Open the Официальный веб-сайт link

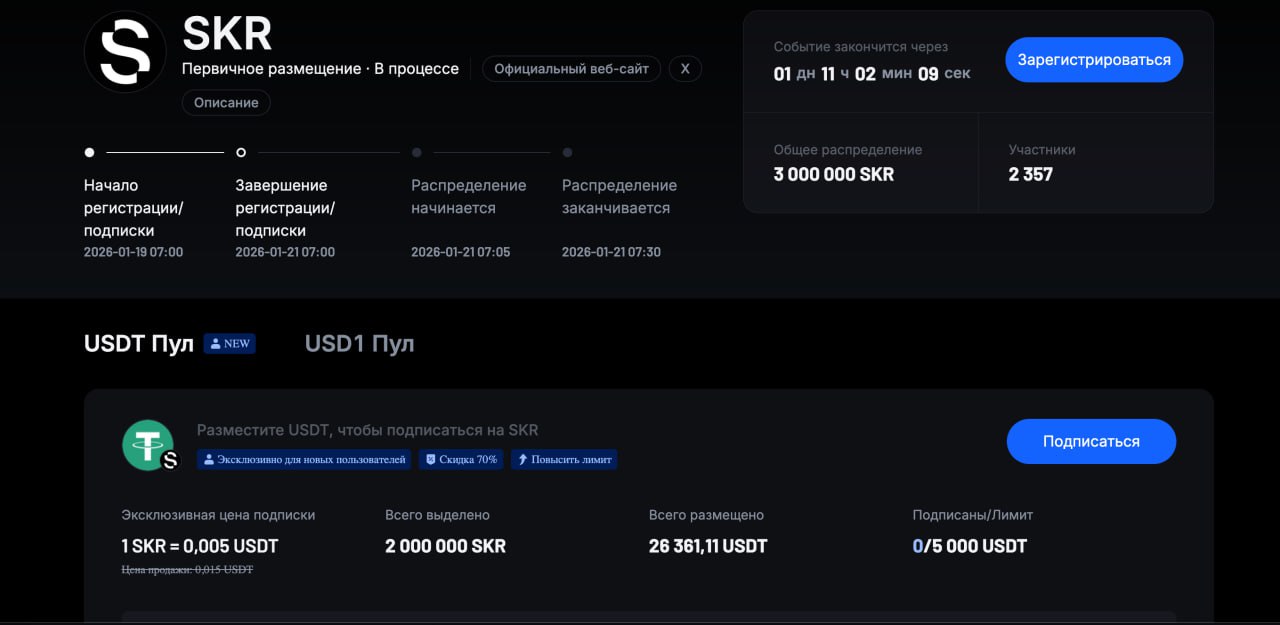[x=571, y=69]
